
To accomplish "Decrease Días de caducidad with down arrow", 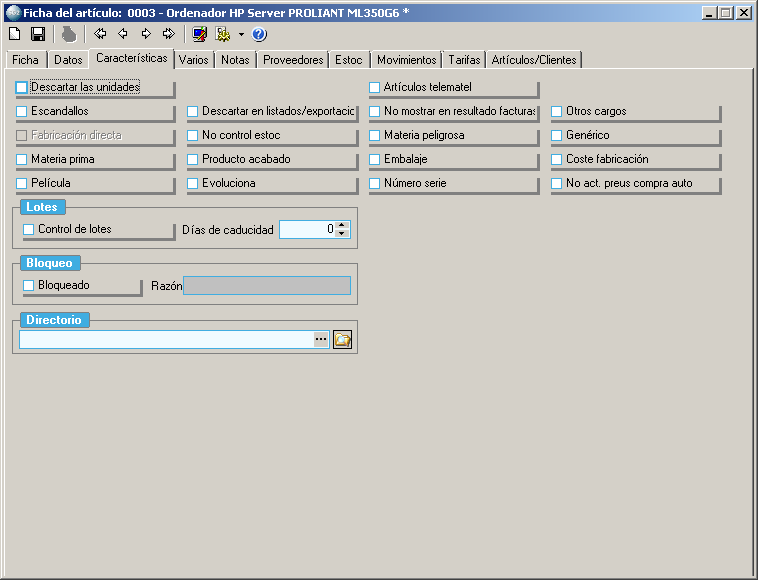I will click(x=342, y=233).
